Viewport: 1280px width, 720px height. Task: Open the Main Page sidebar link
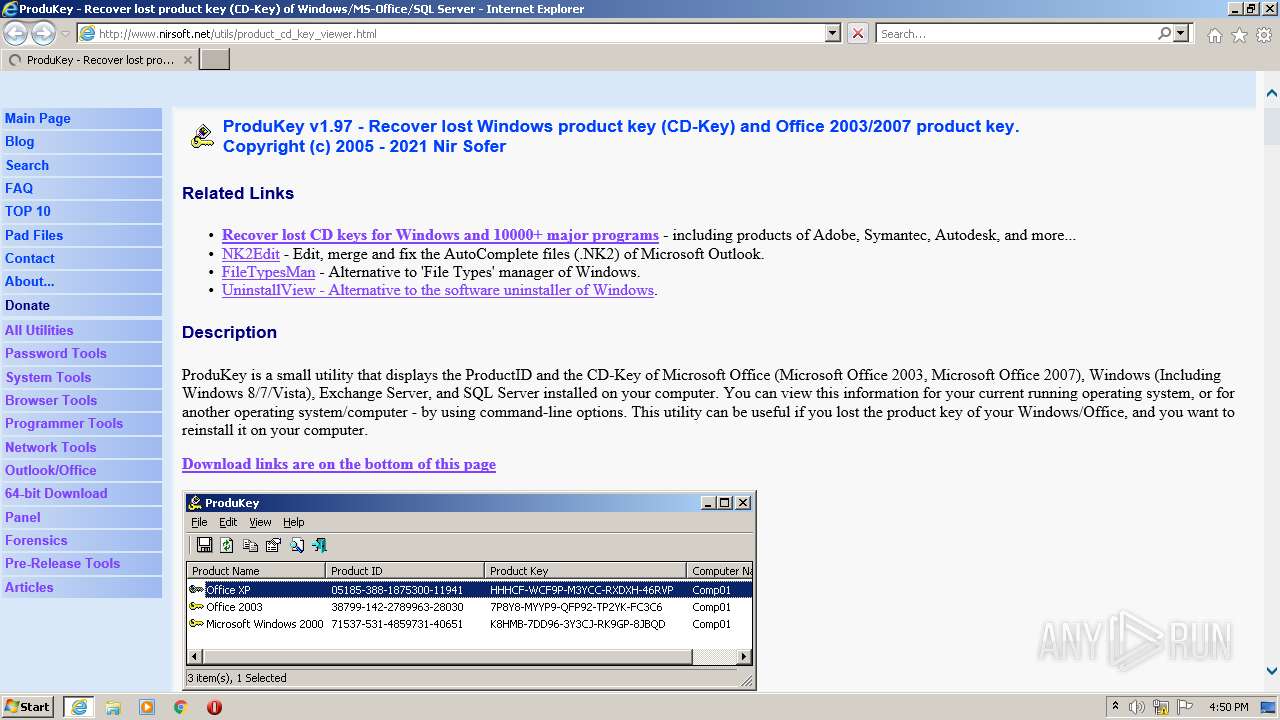point(81,118)
